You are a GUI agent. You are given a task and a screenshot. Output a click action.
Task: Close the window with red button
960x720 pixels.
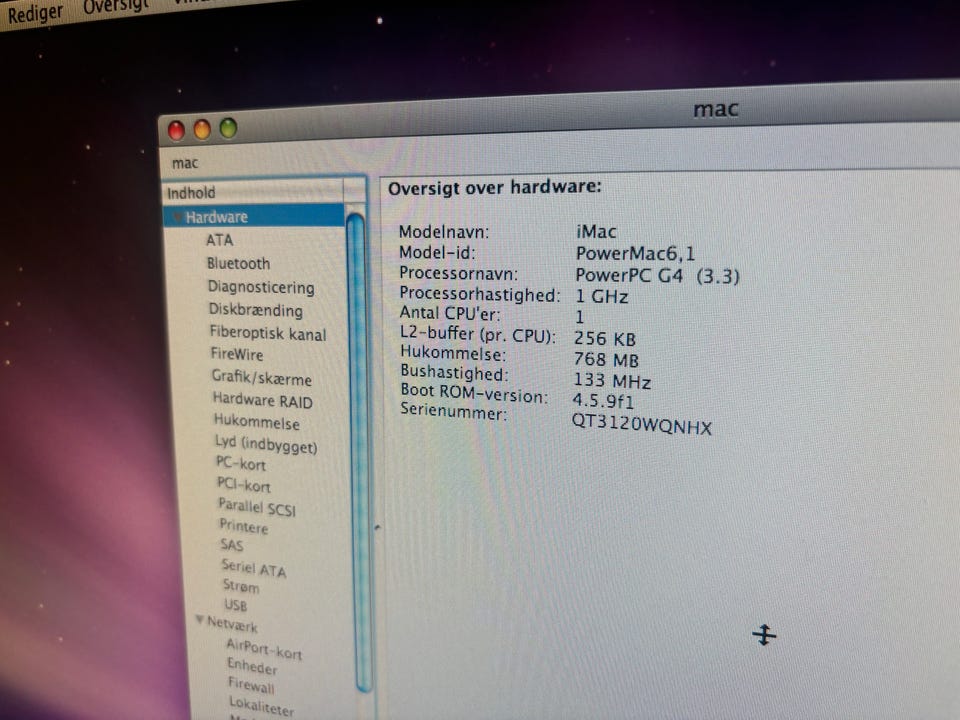176,130
